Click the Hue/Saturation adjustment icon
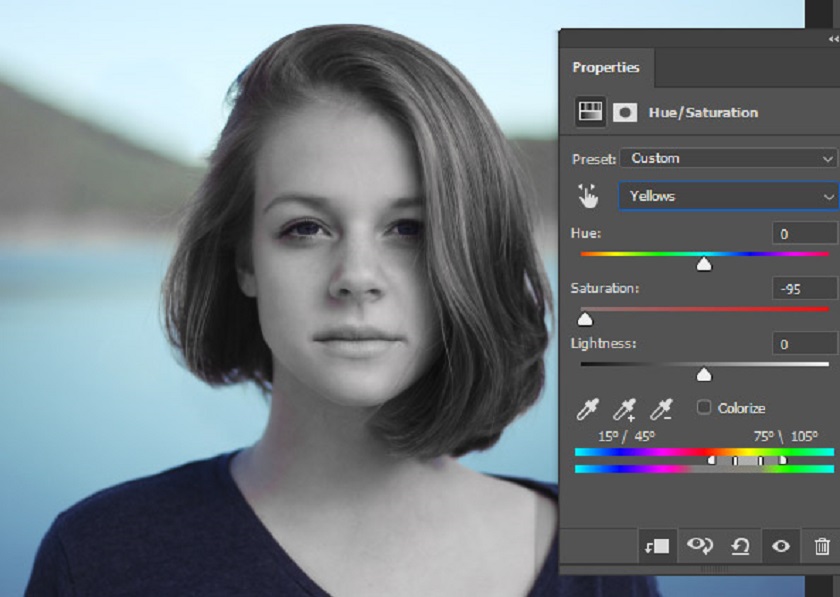840x597 pixels. (x=589, y=112)
